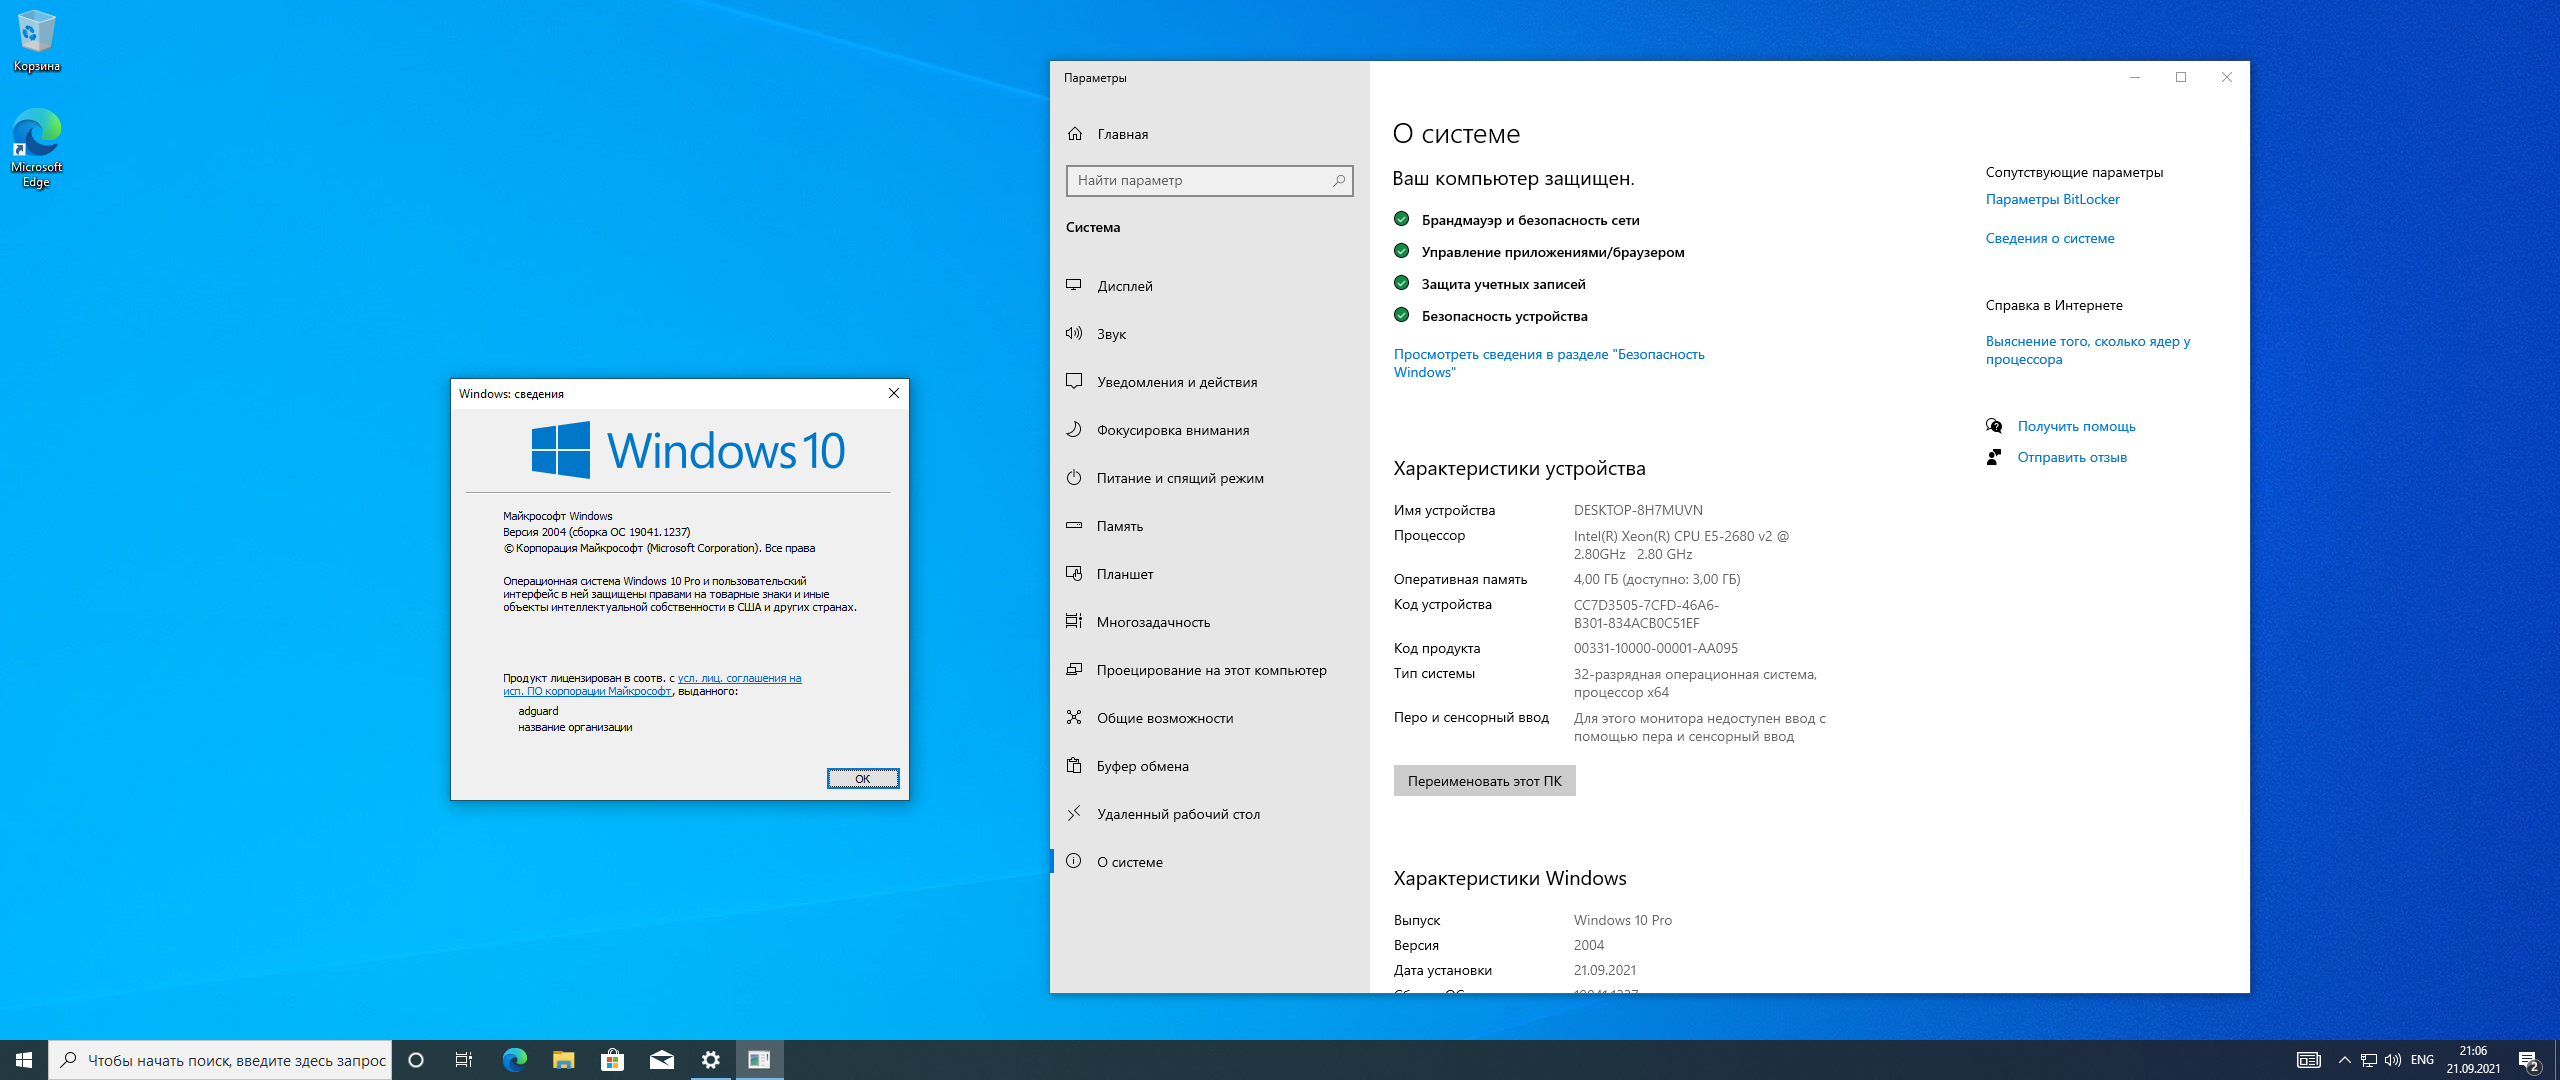Open the notification center icon
2560x1080 pixels.
pyautogui.click(x=2530, y=1060)
